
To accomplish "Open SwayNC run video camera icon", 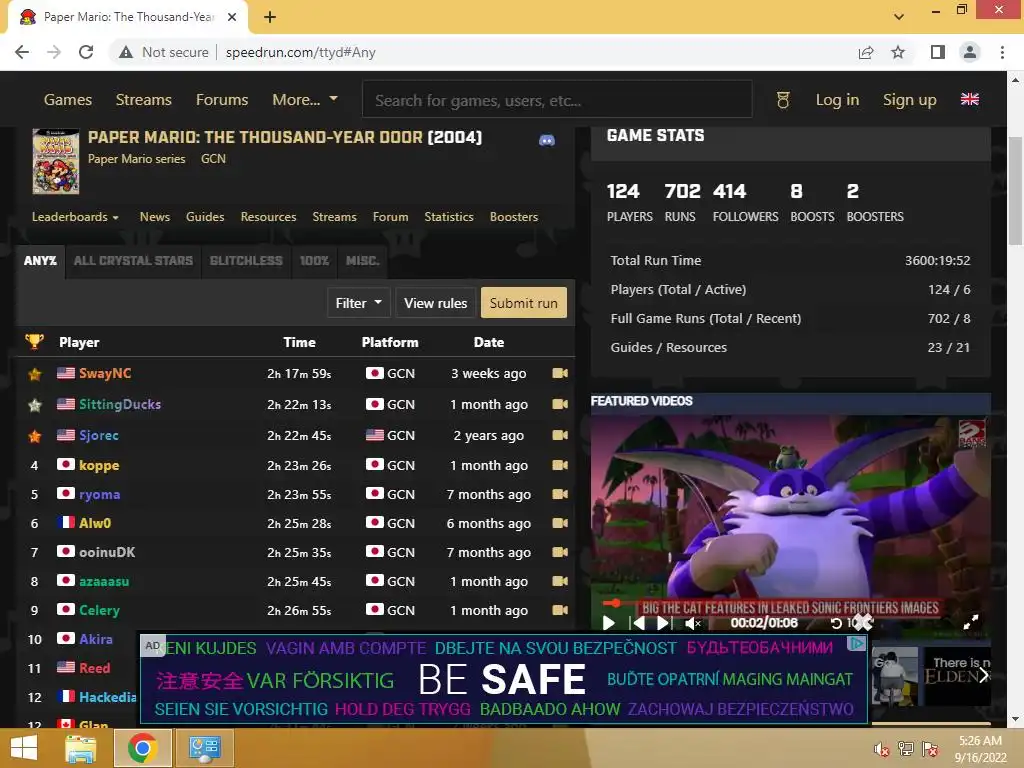I will 560,373.
